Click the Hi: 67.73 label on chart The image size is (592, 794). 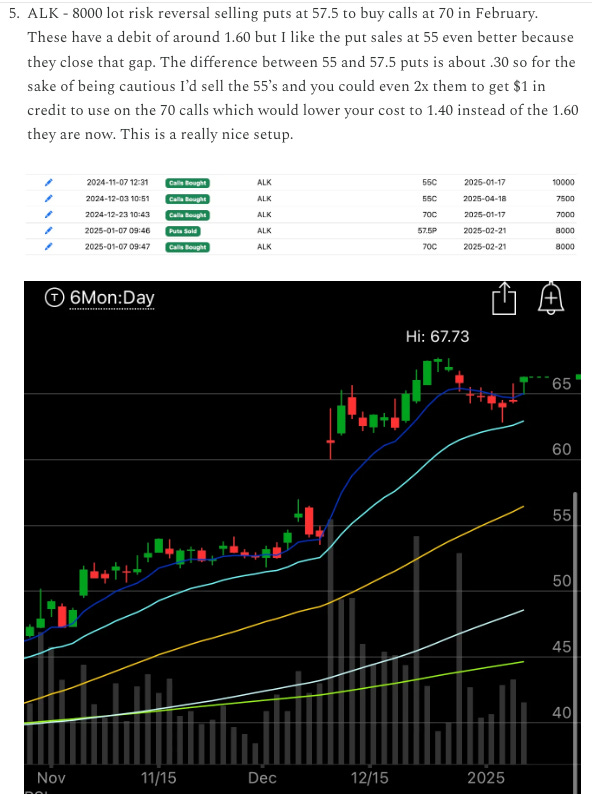[438, 336]
